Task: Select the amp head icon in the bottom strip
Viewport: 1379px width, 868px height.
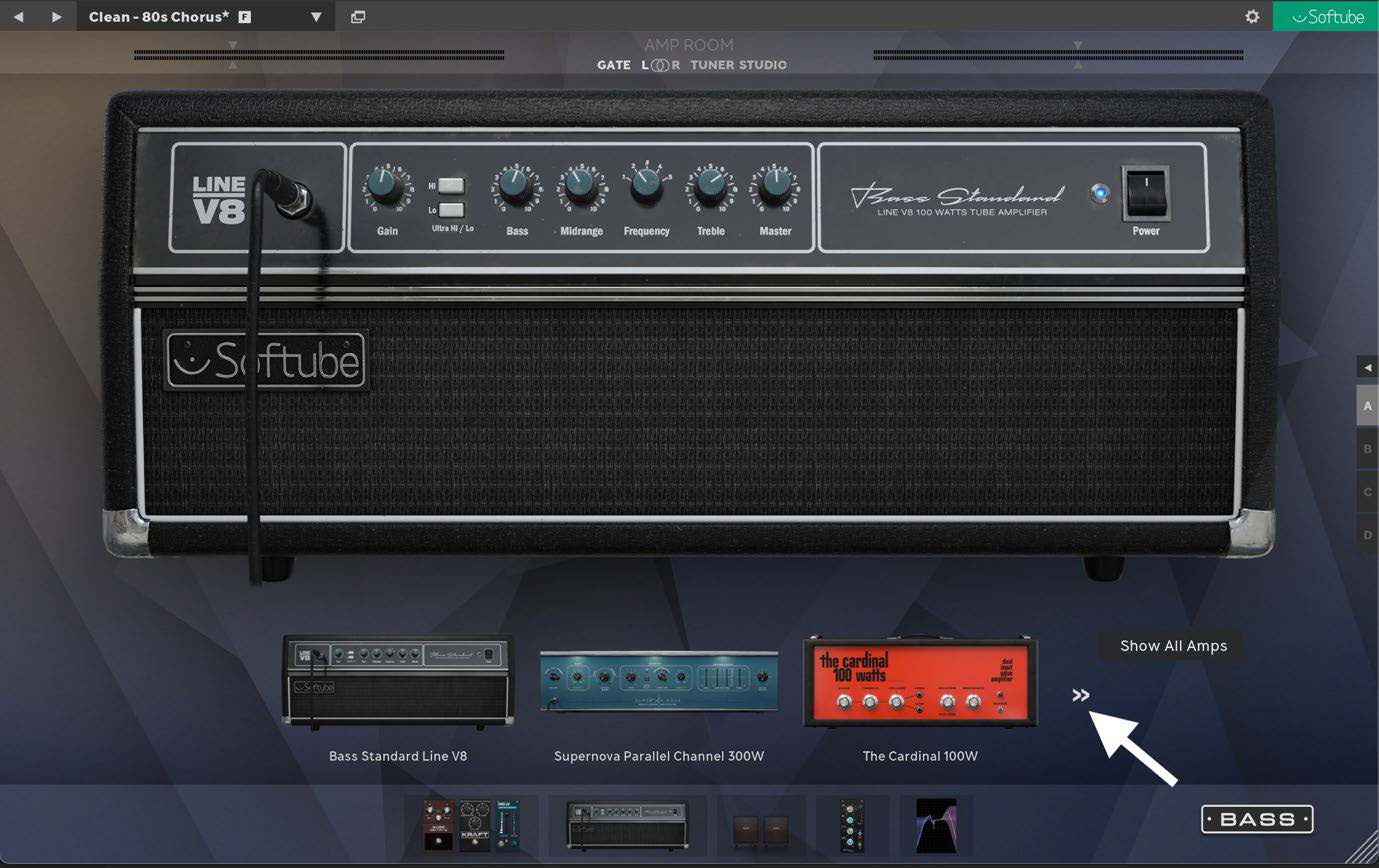Action: [626, 826]
